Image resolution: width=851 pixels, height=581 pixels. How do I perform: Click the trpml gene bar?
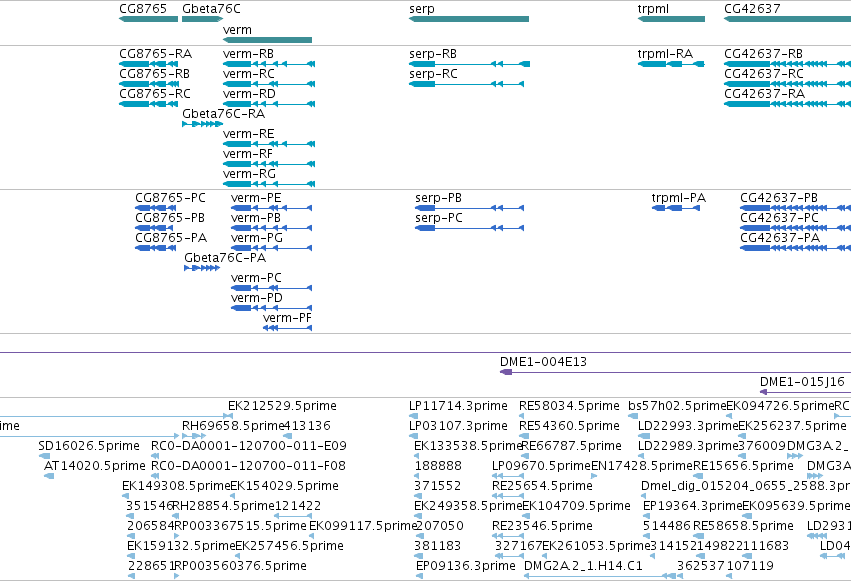click(x=671, y=19)
